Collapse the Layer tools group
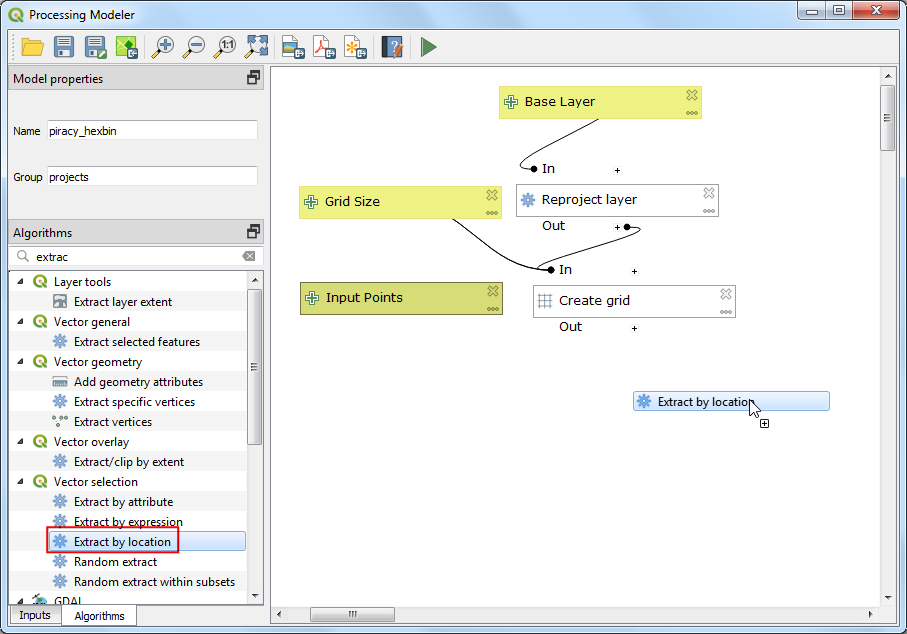 [x=21, y=282]
